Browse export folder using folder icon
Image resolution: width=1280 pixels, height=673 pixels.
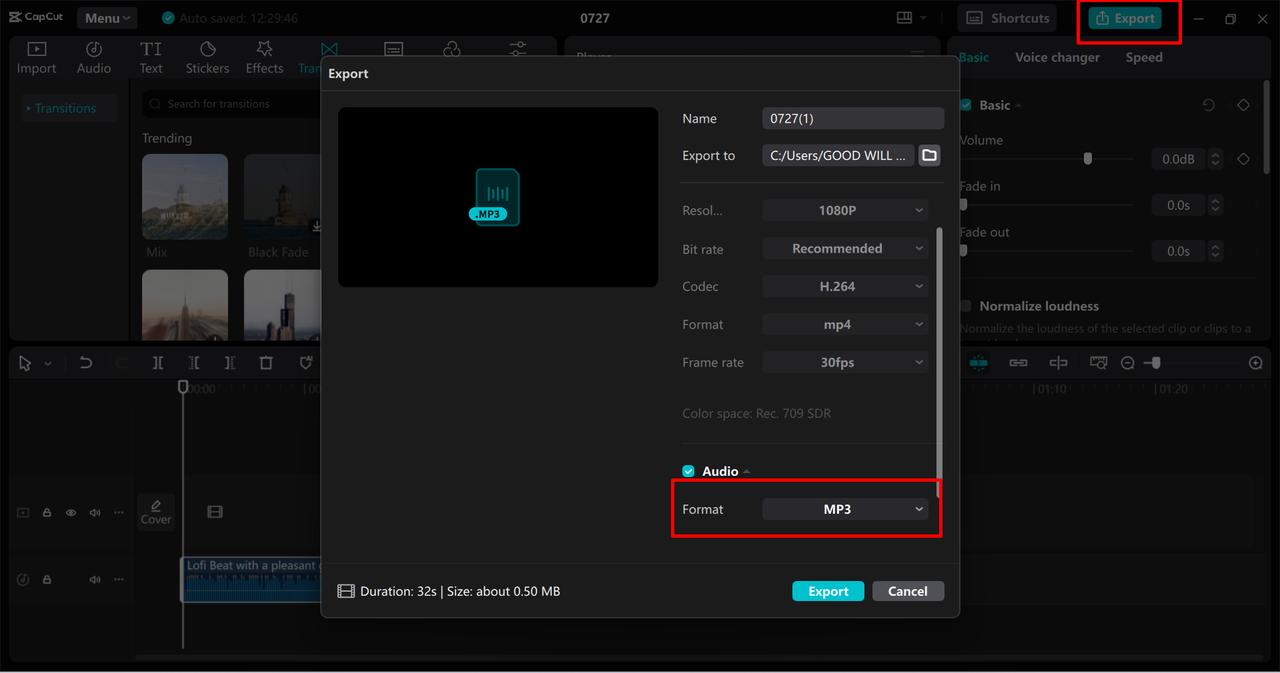[929, 155]
